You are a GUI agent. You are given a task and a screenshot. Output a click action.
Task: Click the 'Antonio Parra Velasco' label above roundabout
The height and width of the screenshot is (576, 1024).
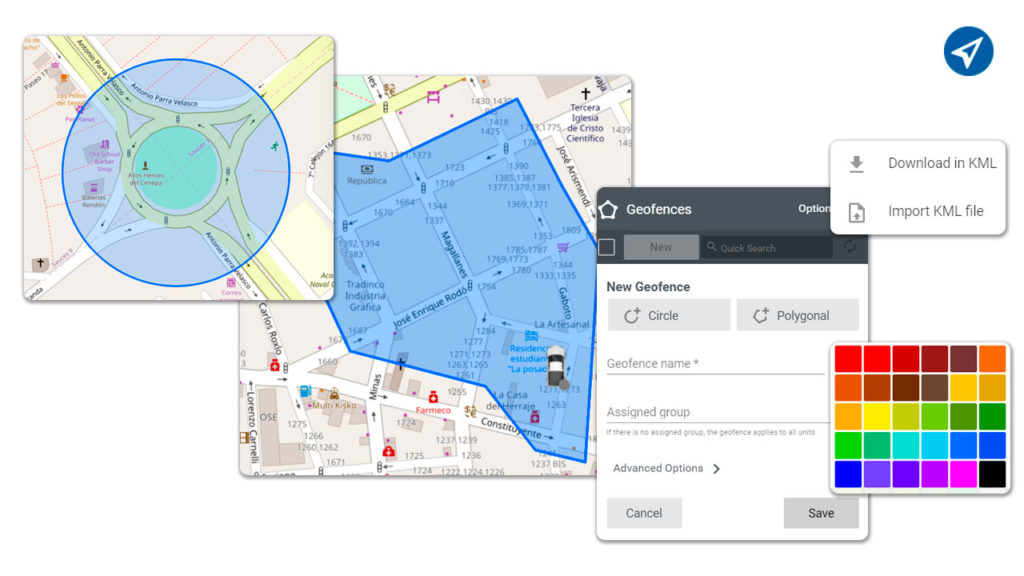click(x=163, y=95)
